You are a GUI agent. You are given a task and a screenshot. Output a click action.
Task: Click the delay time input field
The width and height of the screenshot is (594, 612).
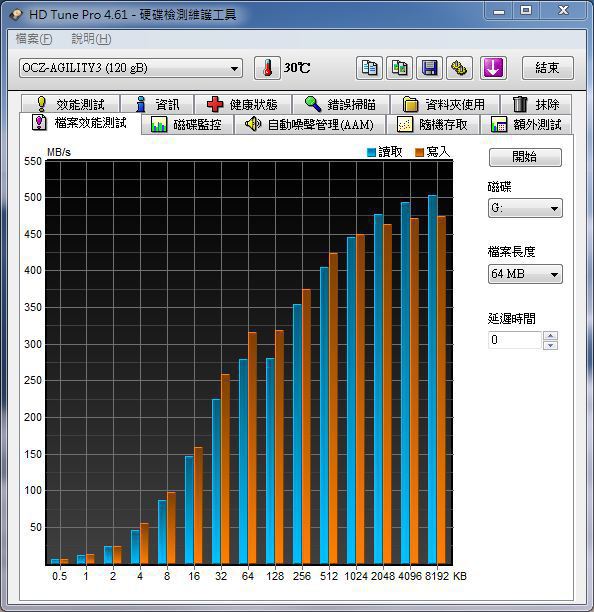(515, 340)
